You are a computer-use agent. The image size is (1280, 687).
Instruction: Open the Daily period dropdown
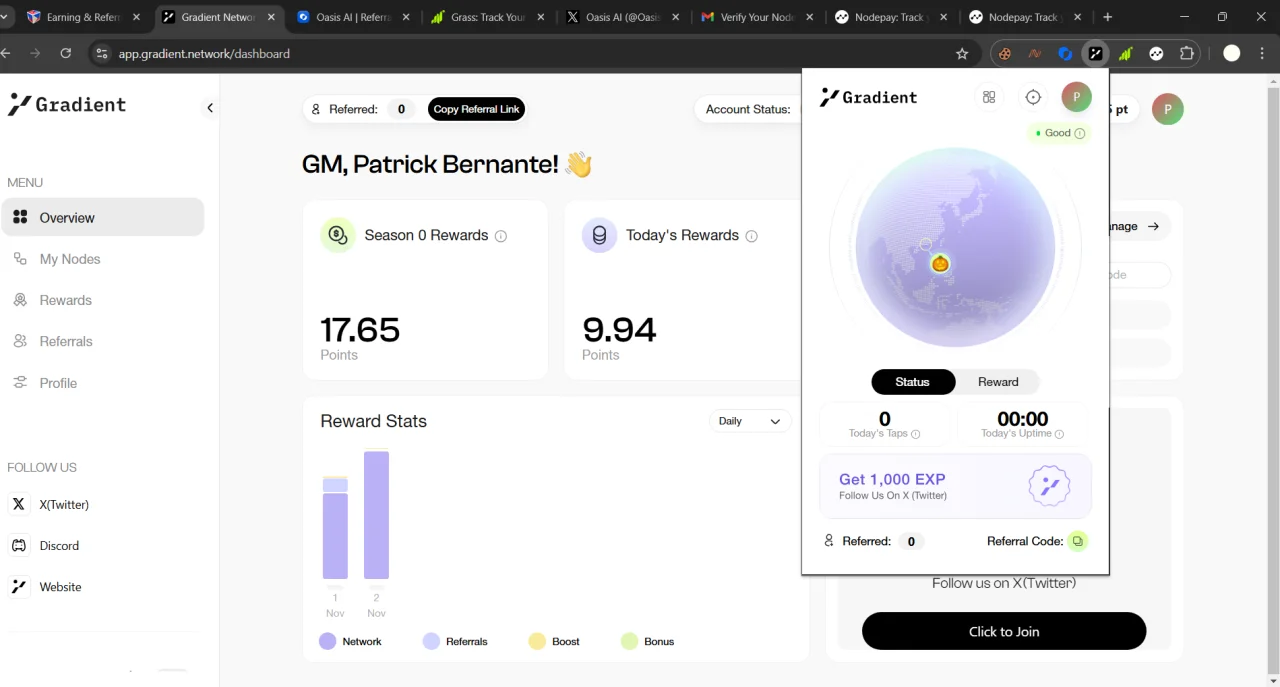point(749,421)
